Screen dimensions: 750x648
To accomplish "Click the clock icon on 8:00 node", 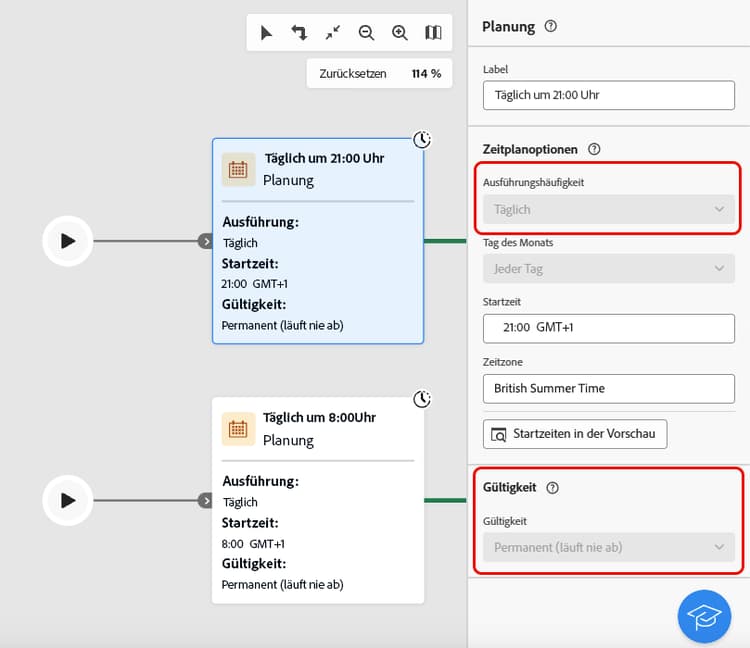I will (x=422, y=399).
